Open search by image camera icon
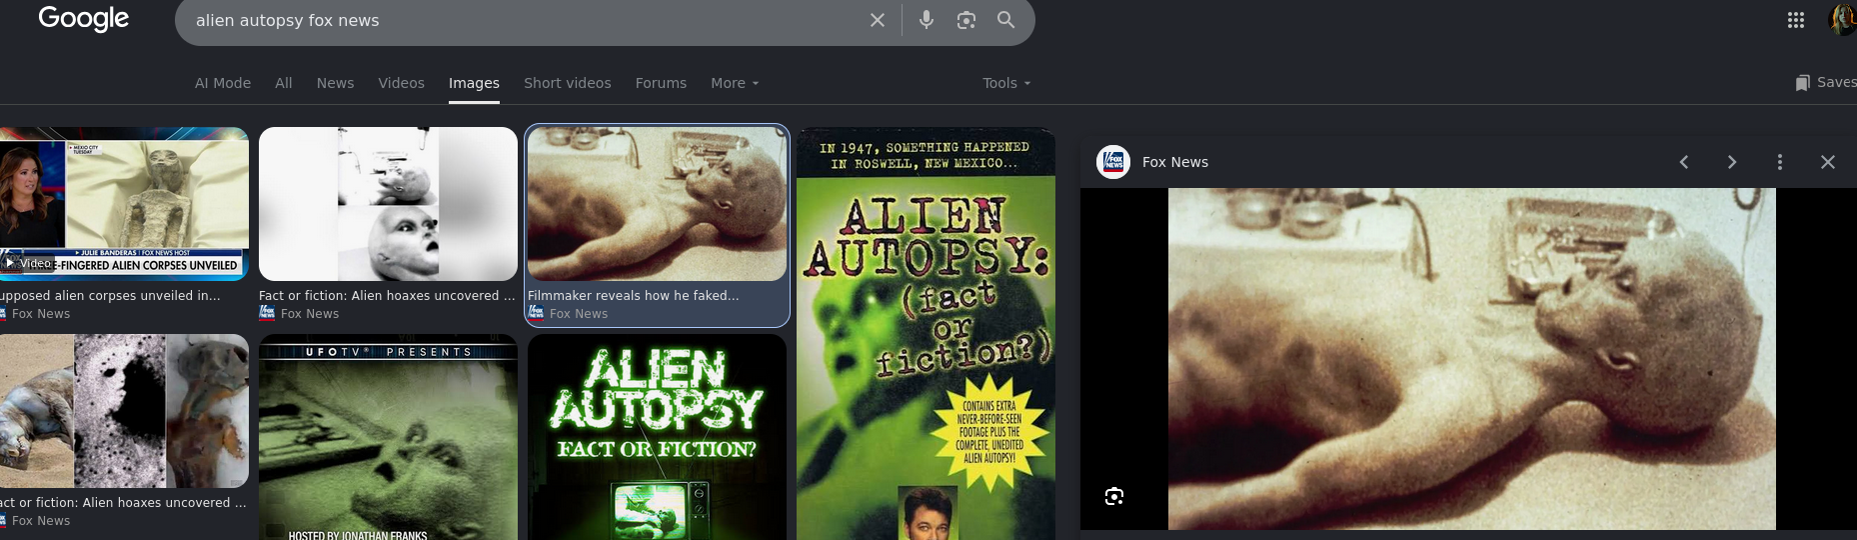Viewport: 1857px width, 540px height. pyautogui.click(x=966, y=20)
